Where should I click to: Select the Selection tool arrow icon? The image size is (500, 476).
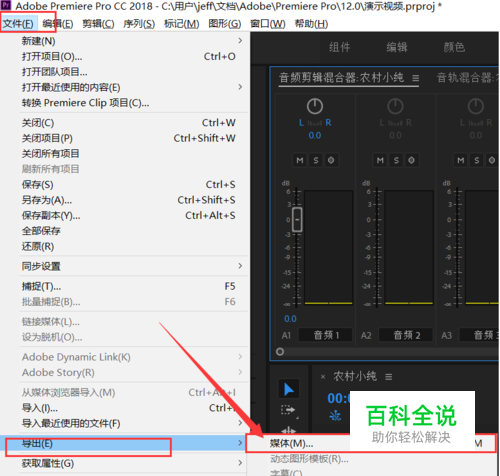(x=289, y=389)
